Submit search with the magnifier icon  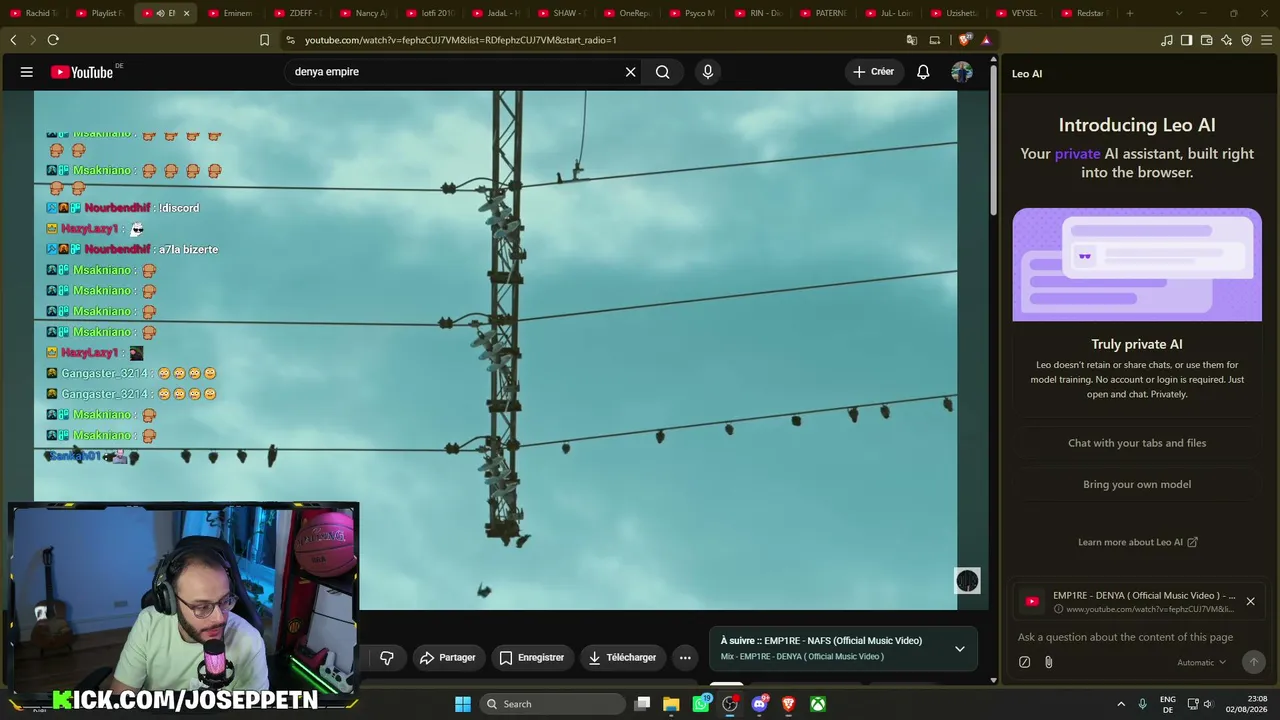coord(662,72)
